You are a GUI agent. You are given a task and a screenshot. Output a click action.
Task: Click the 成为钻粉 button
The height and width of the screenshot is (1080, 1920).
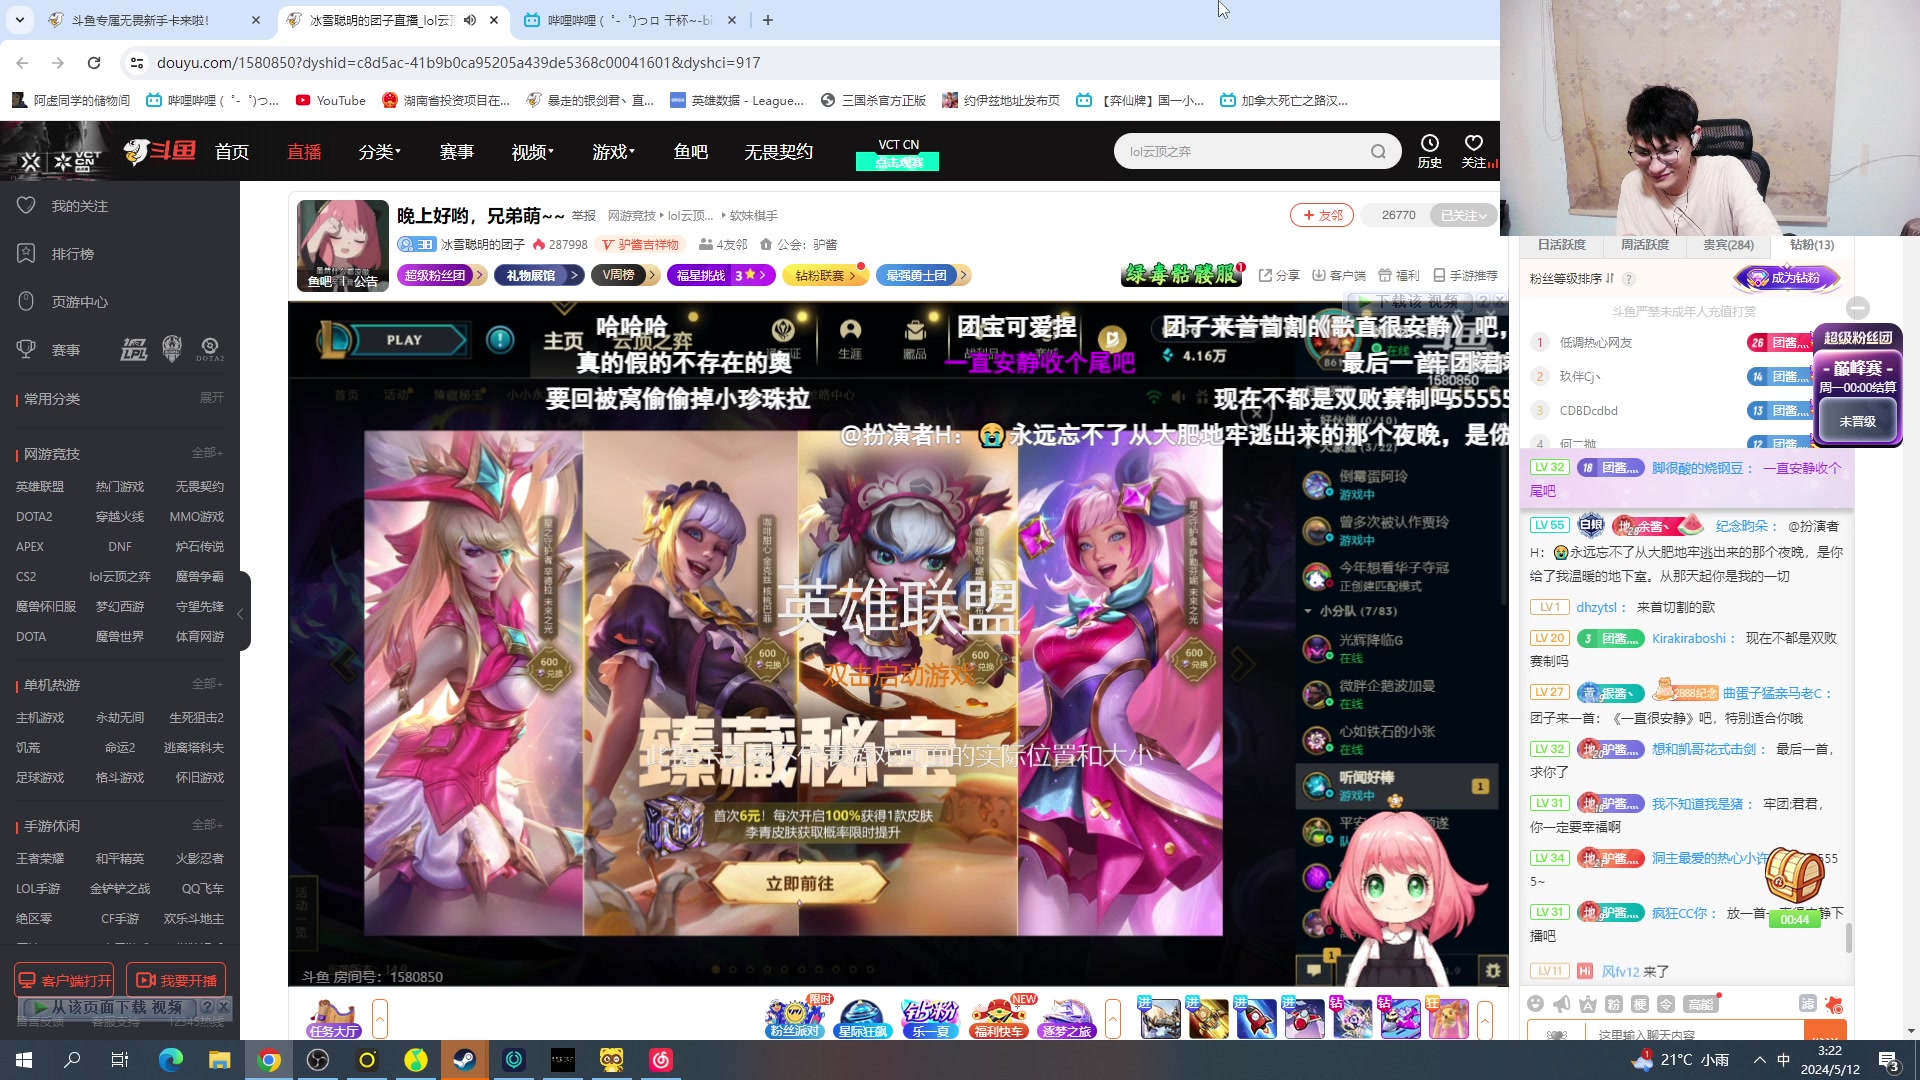pyautogui.click(x=1787, y=278)
